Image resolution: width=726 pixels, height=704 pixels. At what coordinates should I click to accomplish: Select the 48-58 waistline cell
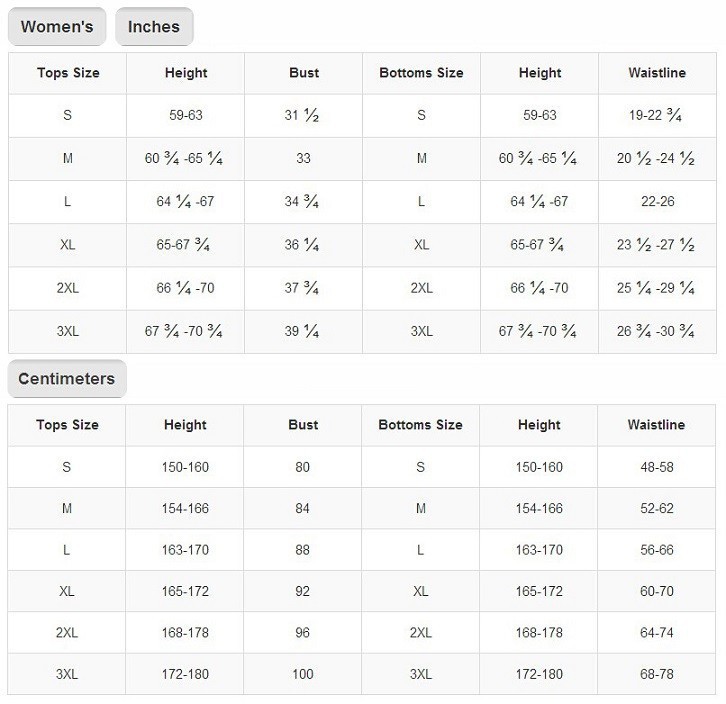click(x=656, y=467)
